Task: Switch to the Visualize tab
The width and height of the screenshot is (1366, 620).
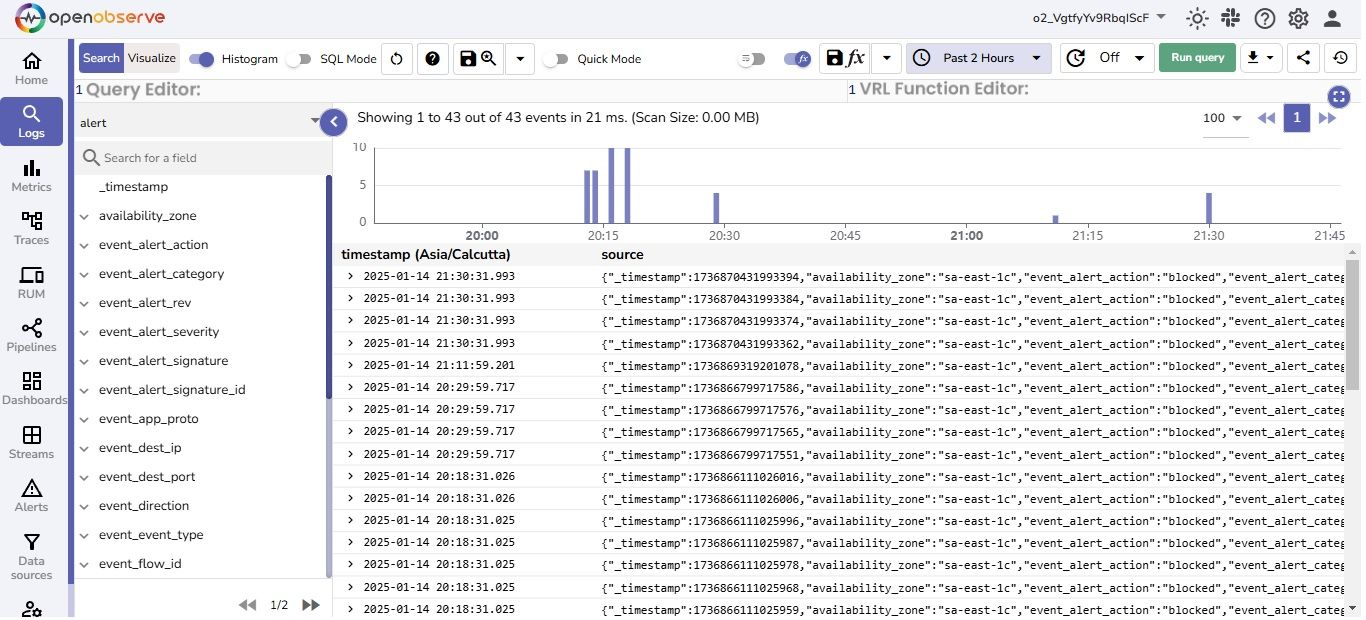Action: click(151, 58)
